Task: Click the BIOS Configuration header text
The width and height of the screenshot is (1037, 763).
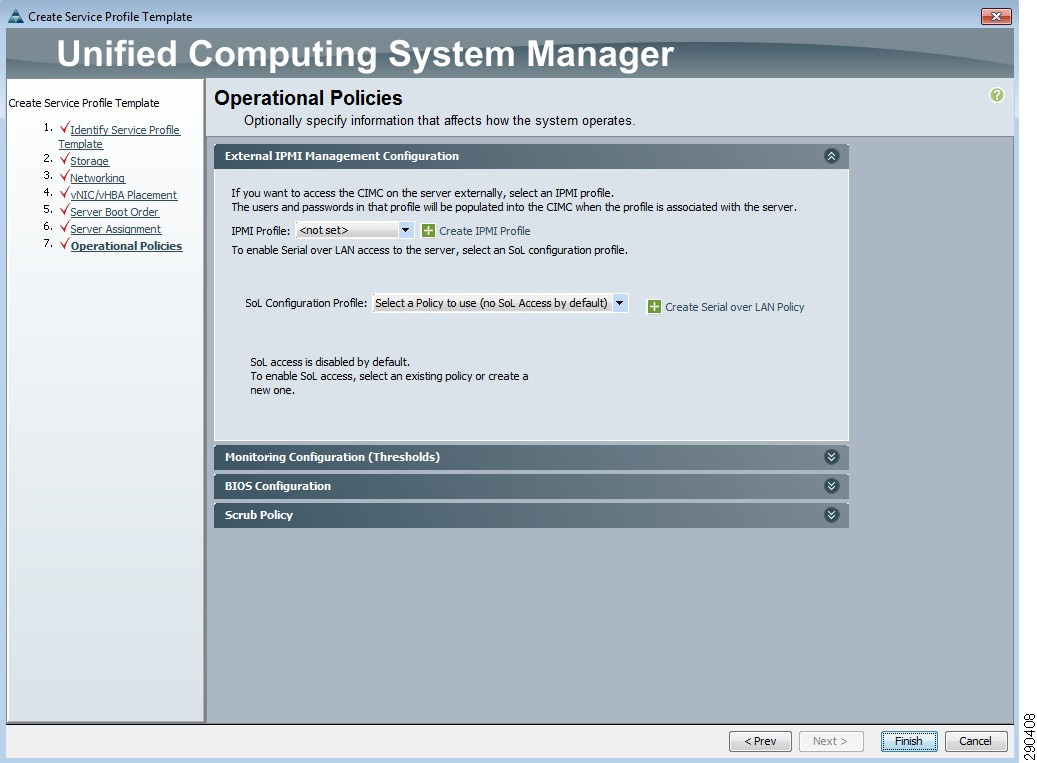Action: 278,486
